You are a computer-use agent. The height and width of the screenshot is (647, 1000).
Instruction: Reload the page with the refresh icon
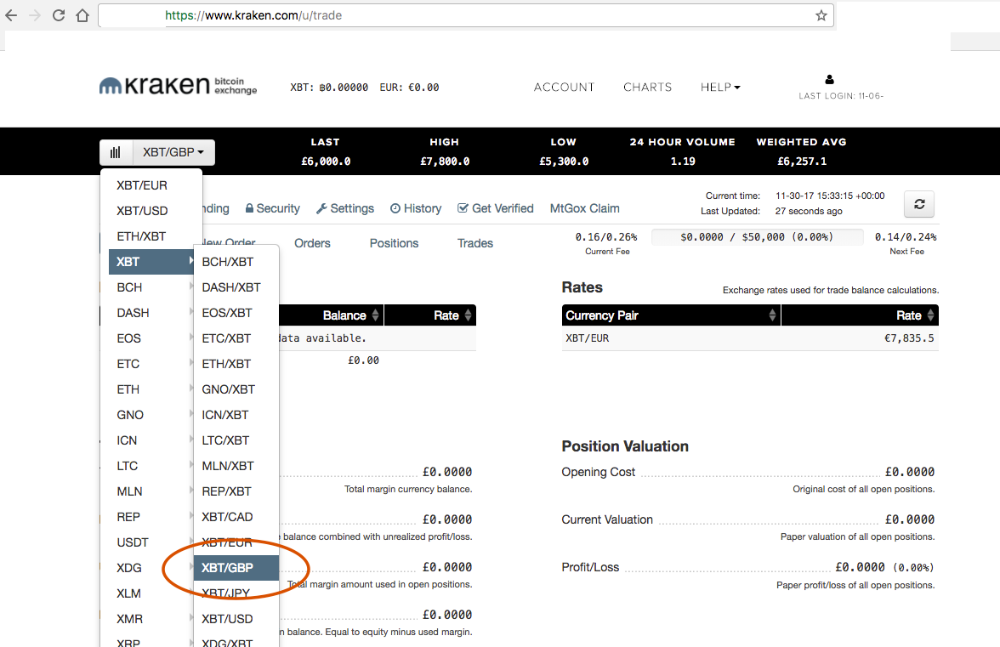click(x=59, y=15)
